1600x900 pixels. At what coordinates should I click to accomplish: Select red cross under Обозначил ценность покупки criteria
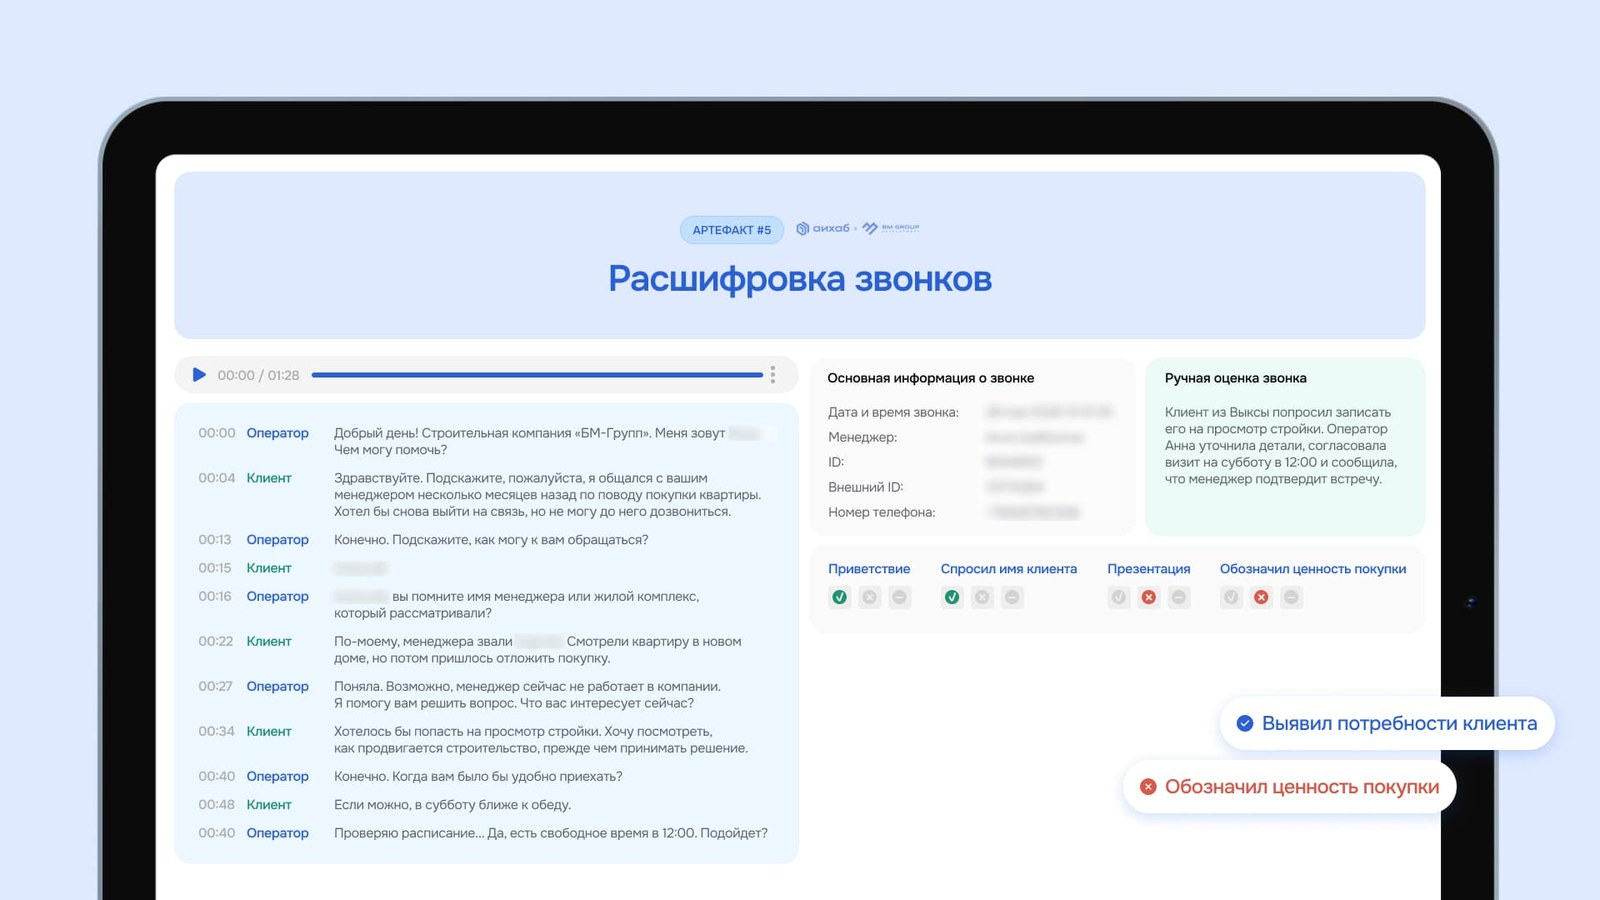1261,597
